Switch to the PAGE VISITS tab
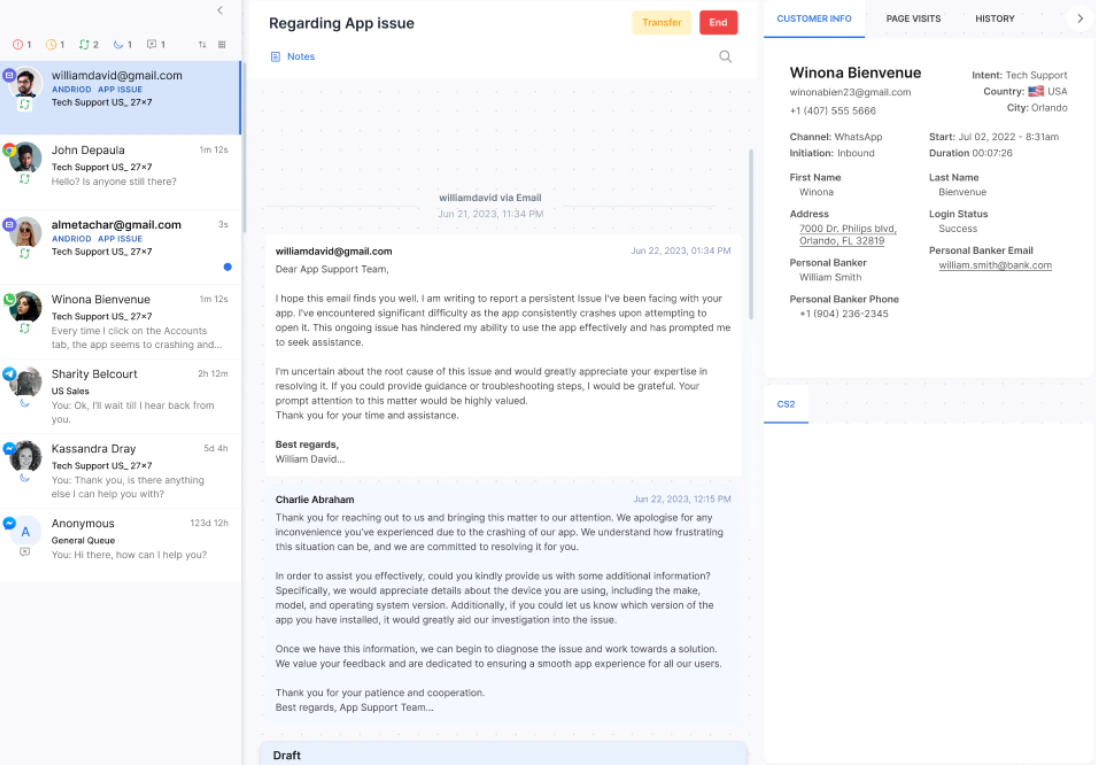The width and height of the screenshot is (1096, 765). [913, 18]
